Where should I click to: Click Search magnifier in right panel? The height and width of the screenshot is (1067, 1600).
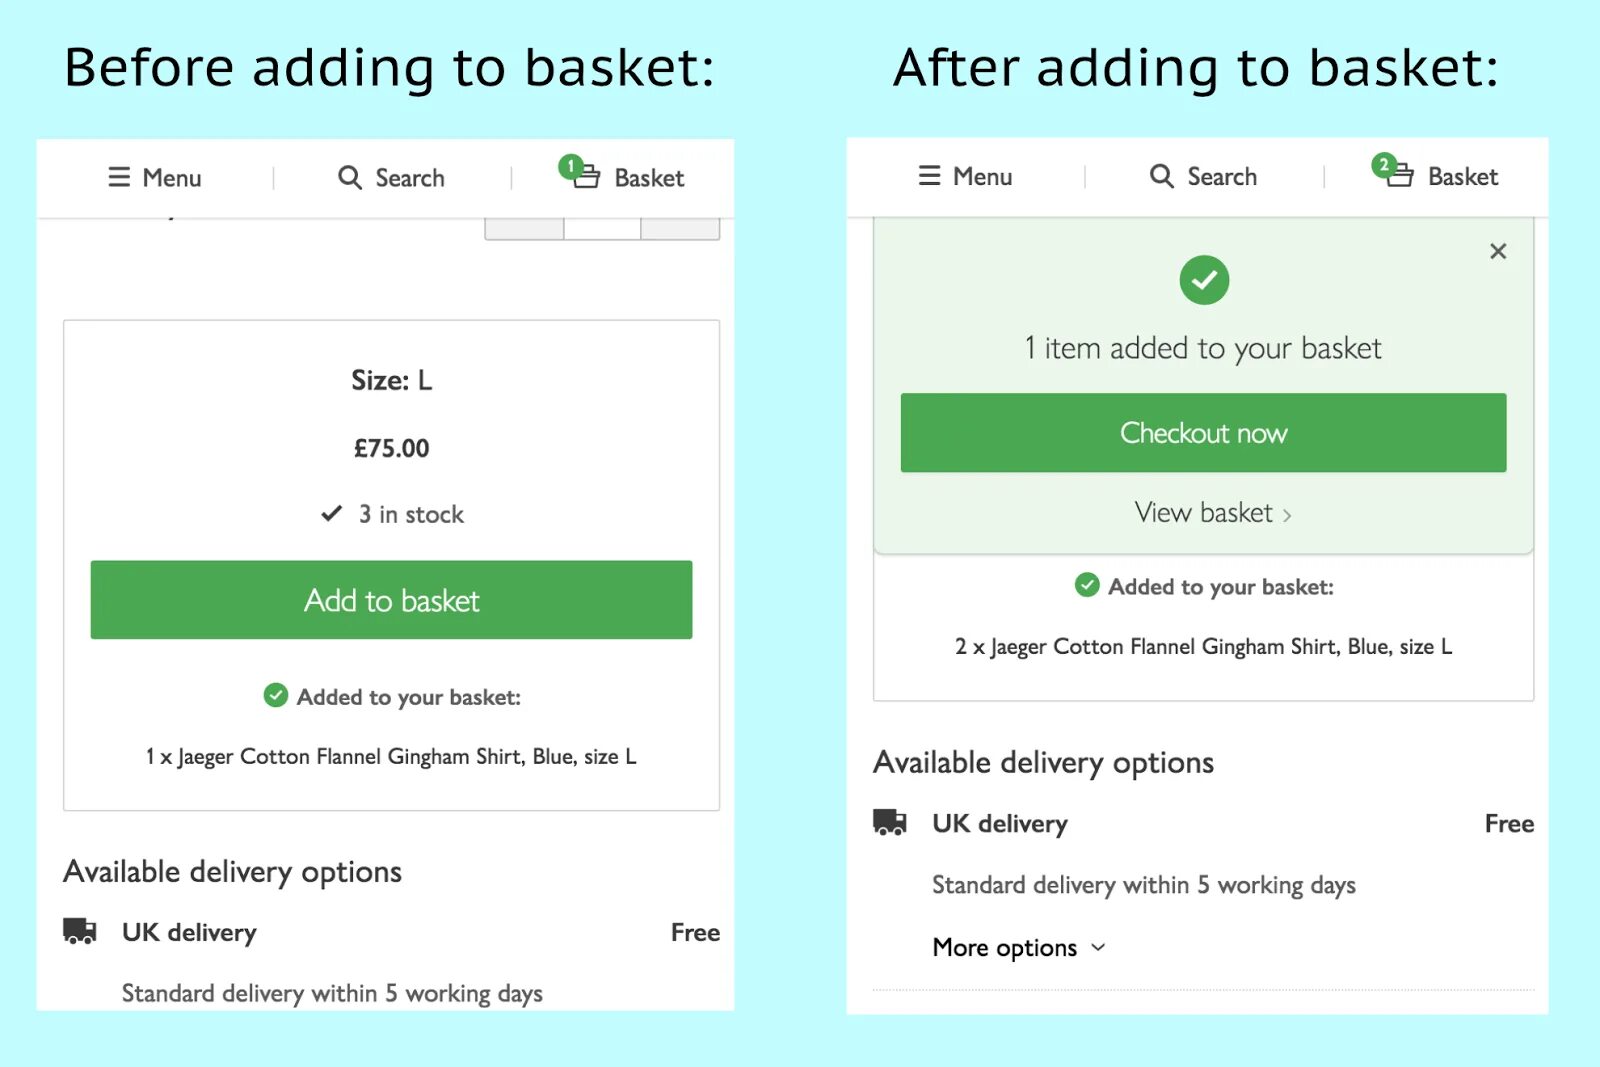point(1161,176)
